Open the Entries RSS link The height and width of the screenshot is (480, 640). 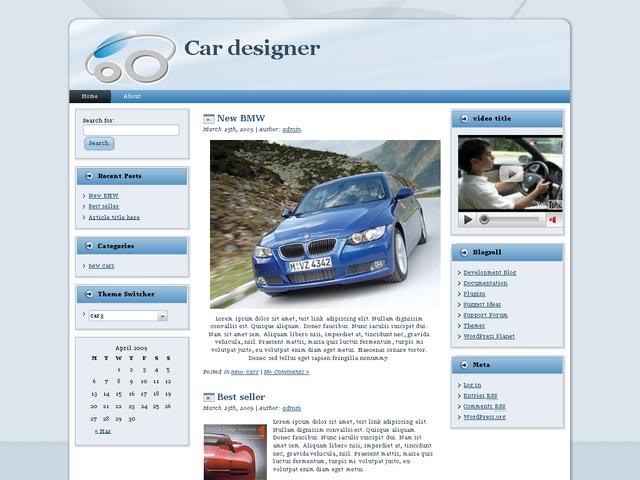pyautogui.click(x=480, y=396)
